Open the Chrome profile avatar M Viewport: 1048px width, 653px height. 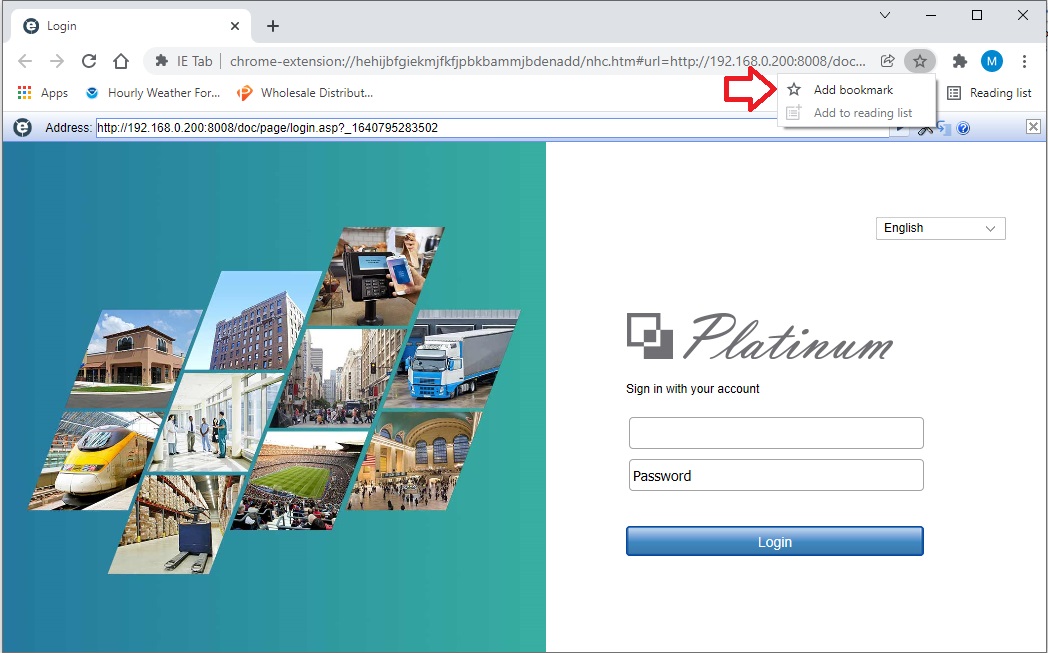click(x=991, y=61)
